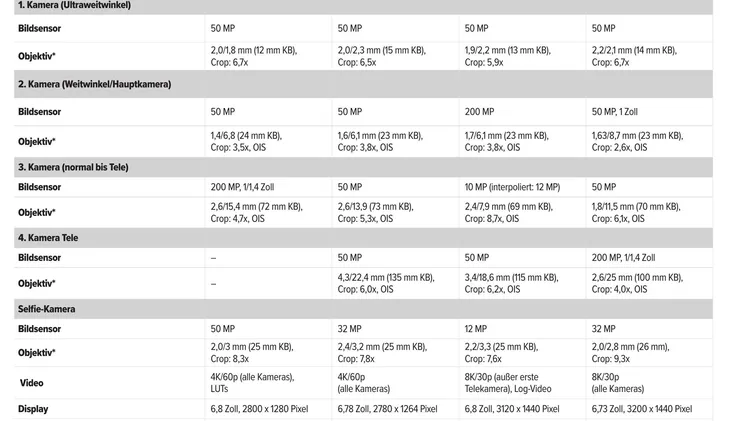Select the 2,0/1,8 mm (12 mm KB) ultrawide cell

268,56
